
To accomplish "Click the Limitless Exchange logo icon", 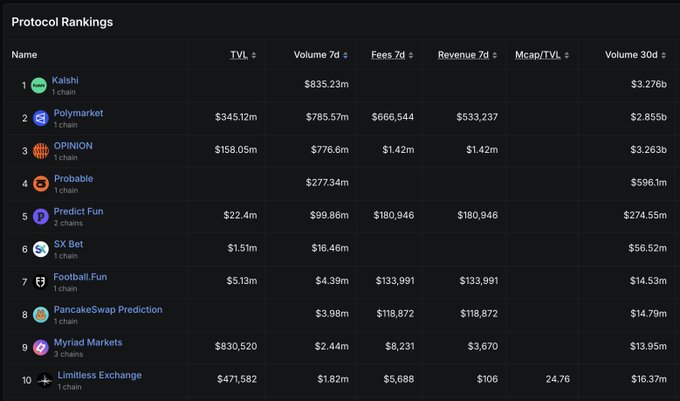I will tap(44, 380).
